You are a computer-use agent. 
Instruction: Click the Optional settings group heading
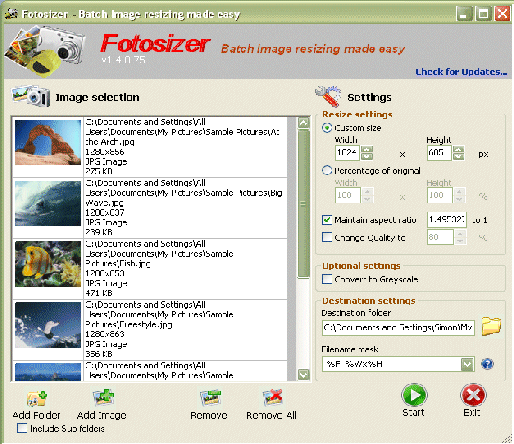[361, 266]
